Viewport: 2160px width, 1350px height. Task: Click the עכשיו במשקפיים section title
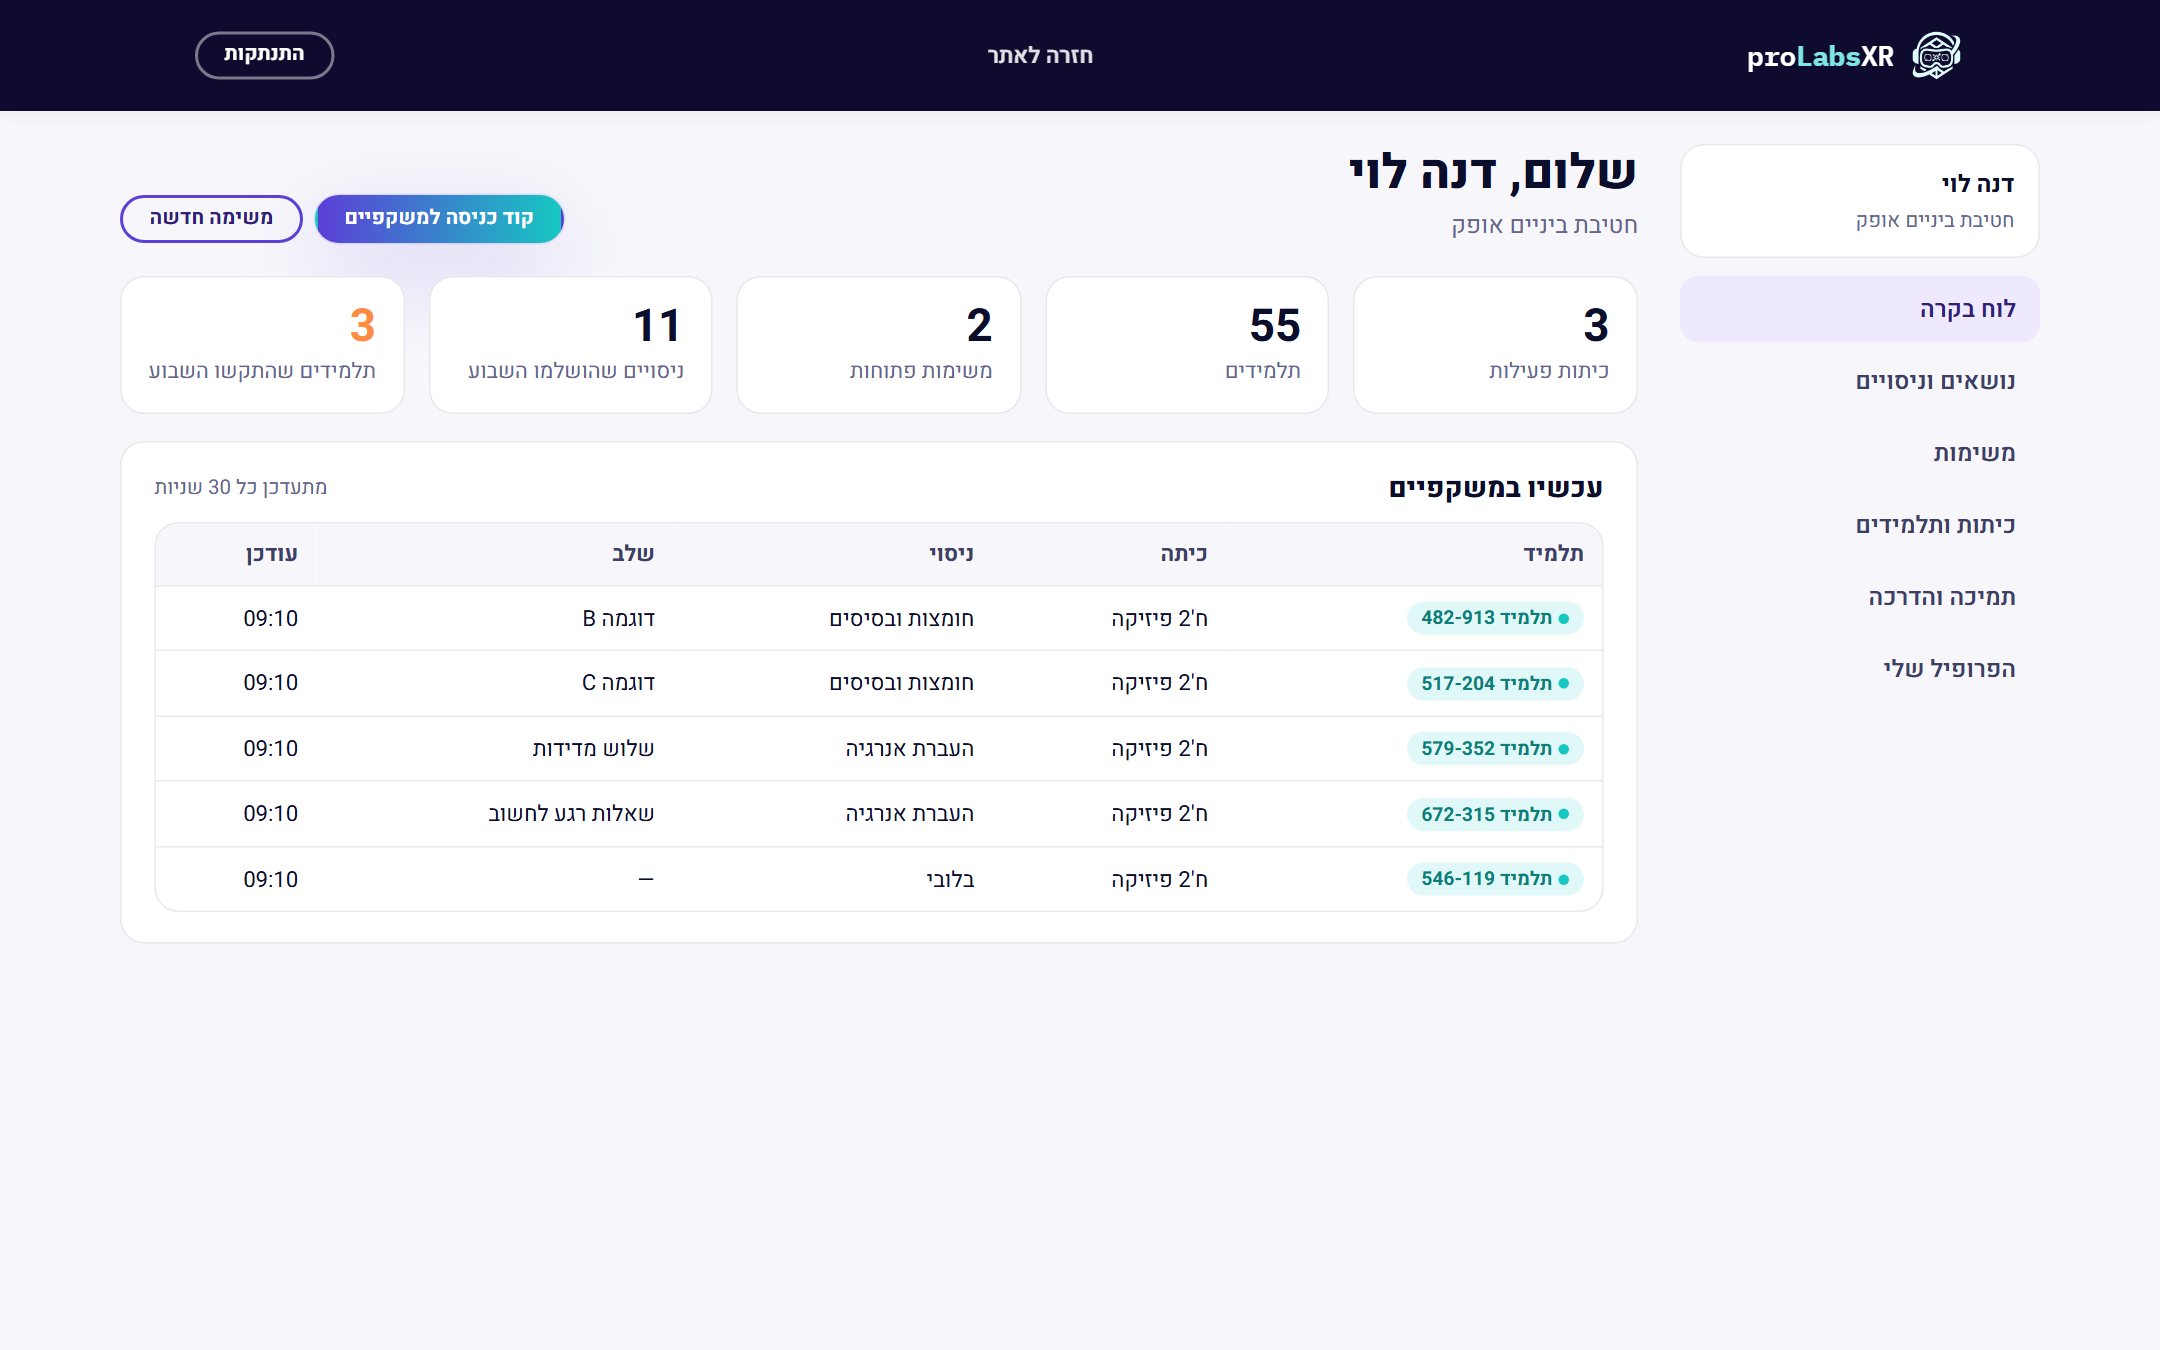[x=1495, y=488]
